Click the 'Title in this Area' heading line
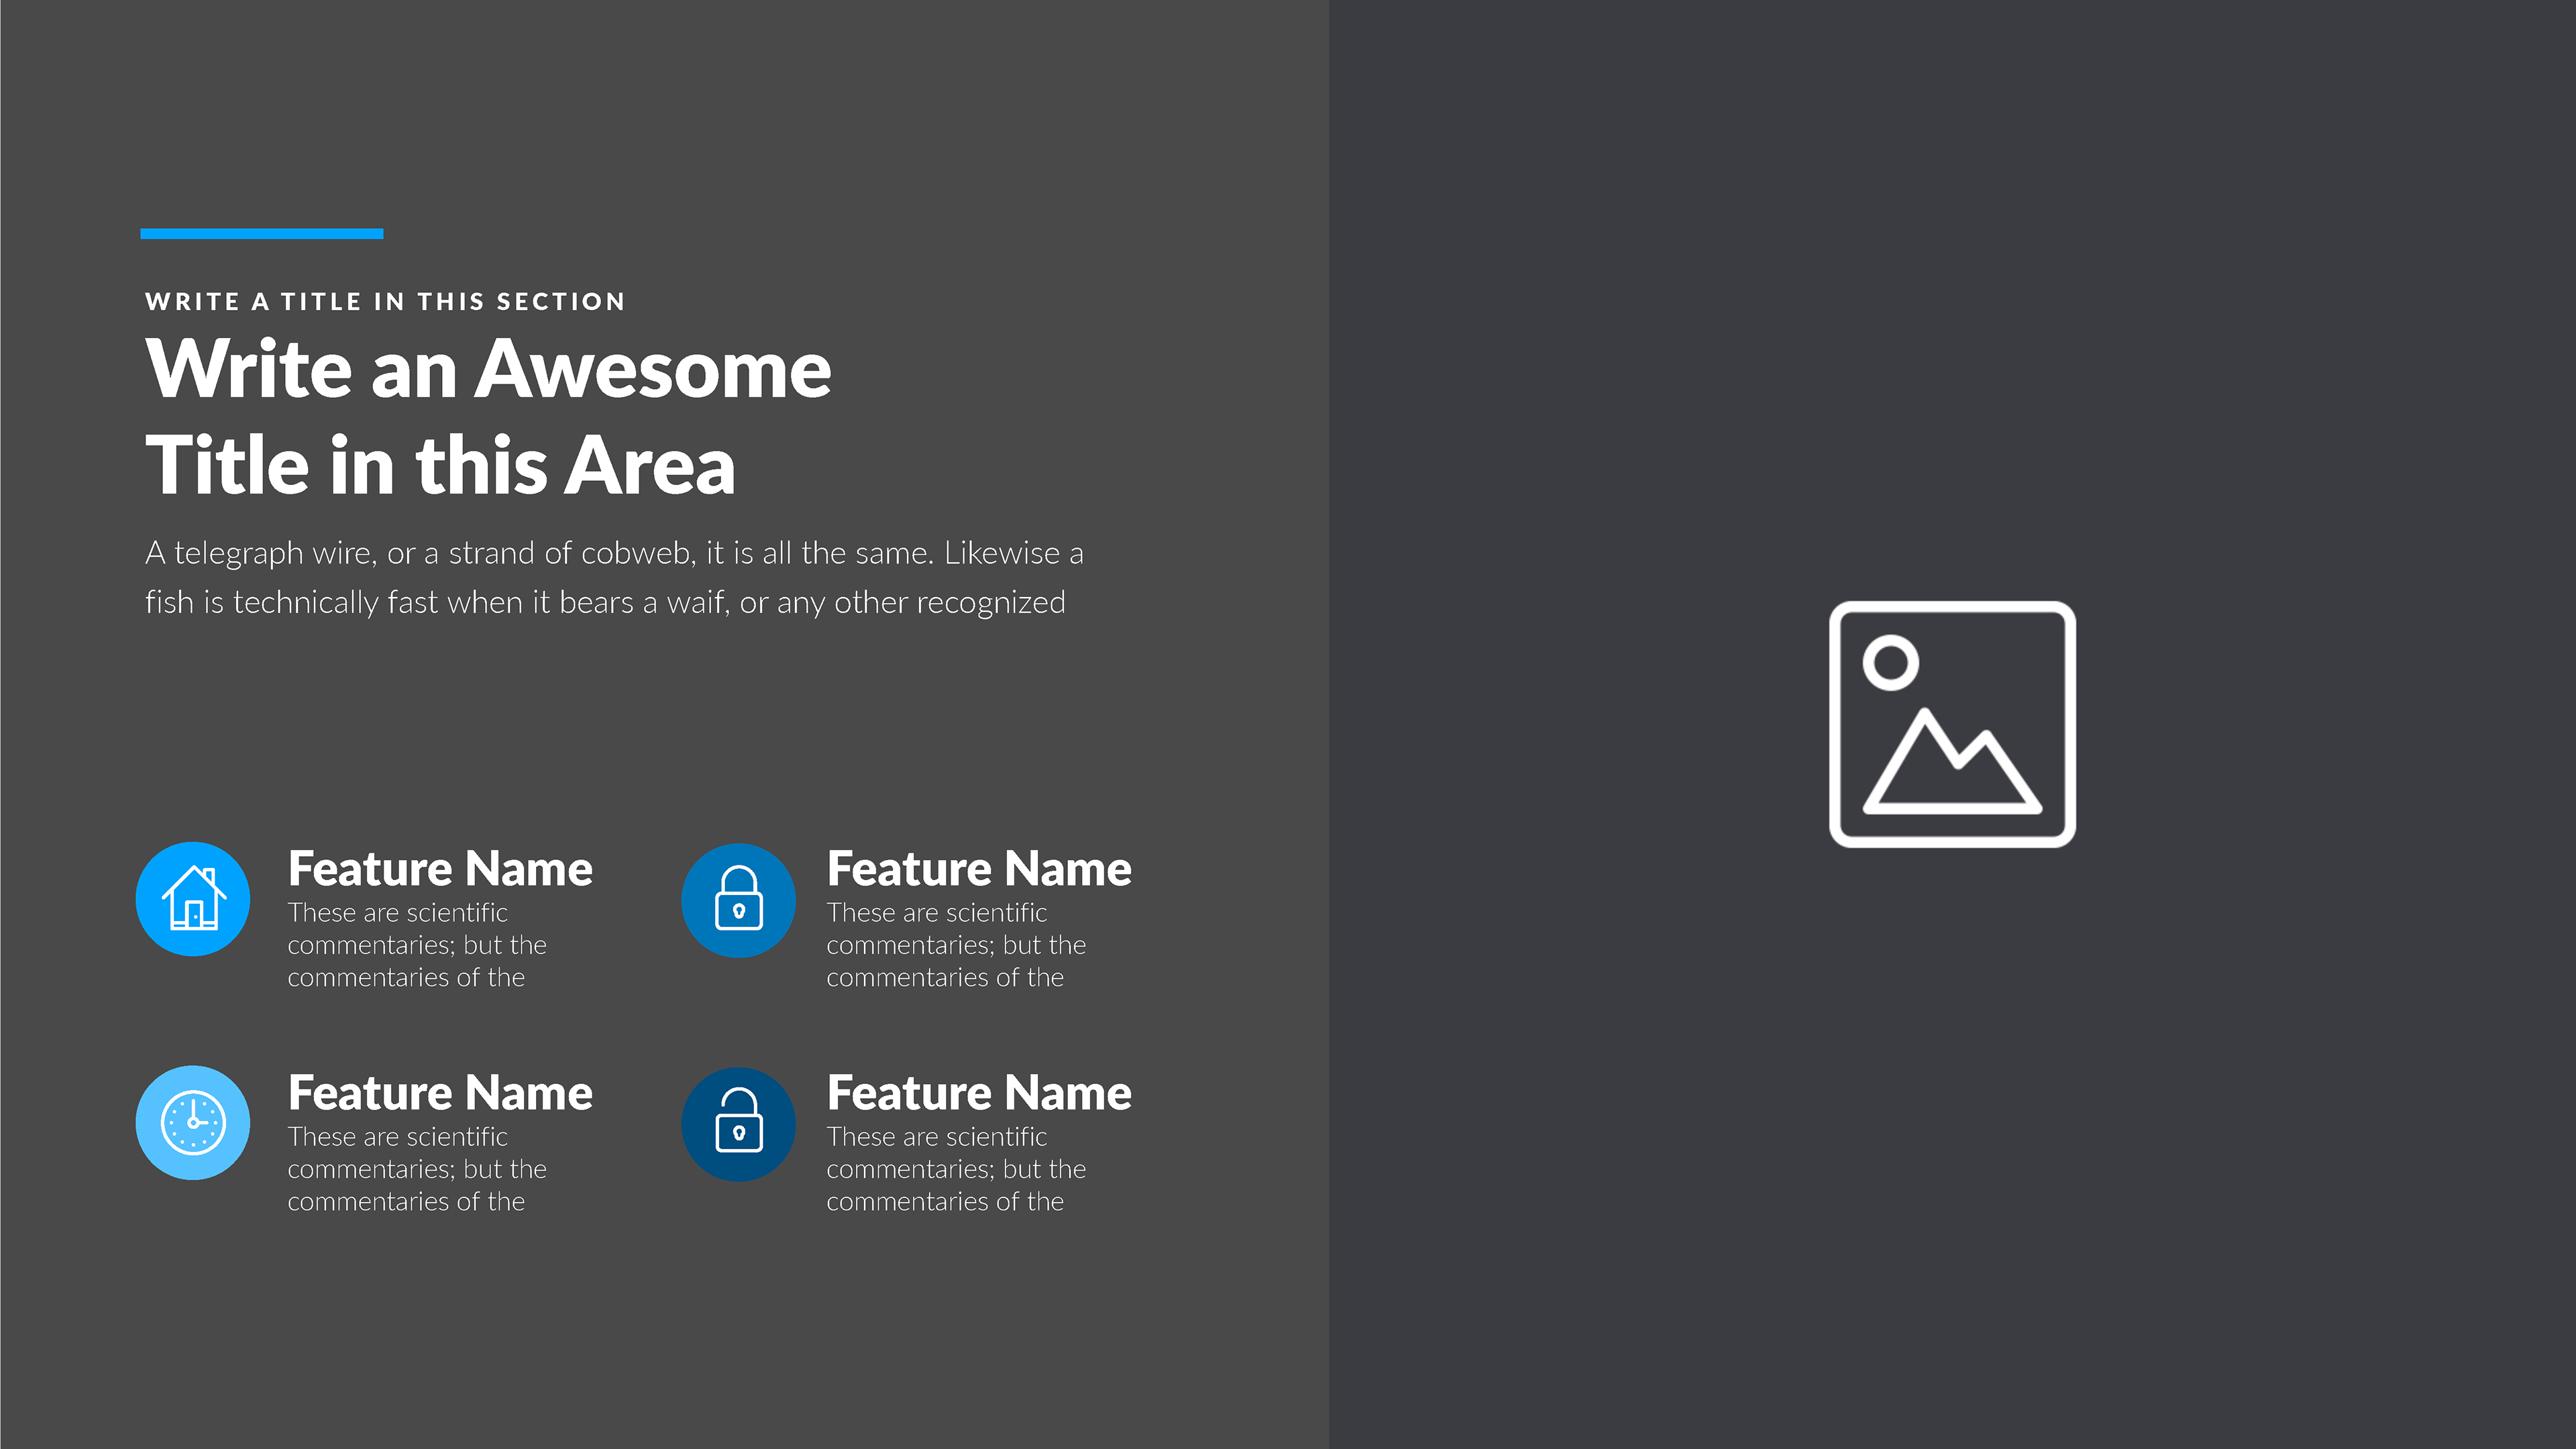The width and height of the screenshot is (2576, 1449). coord(440,465)
